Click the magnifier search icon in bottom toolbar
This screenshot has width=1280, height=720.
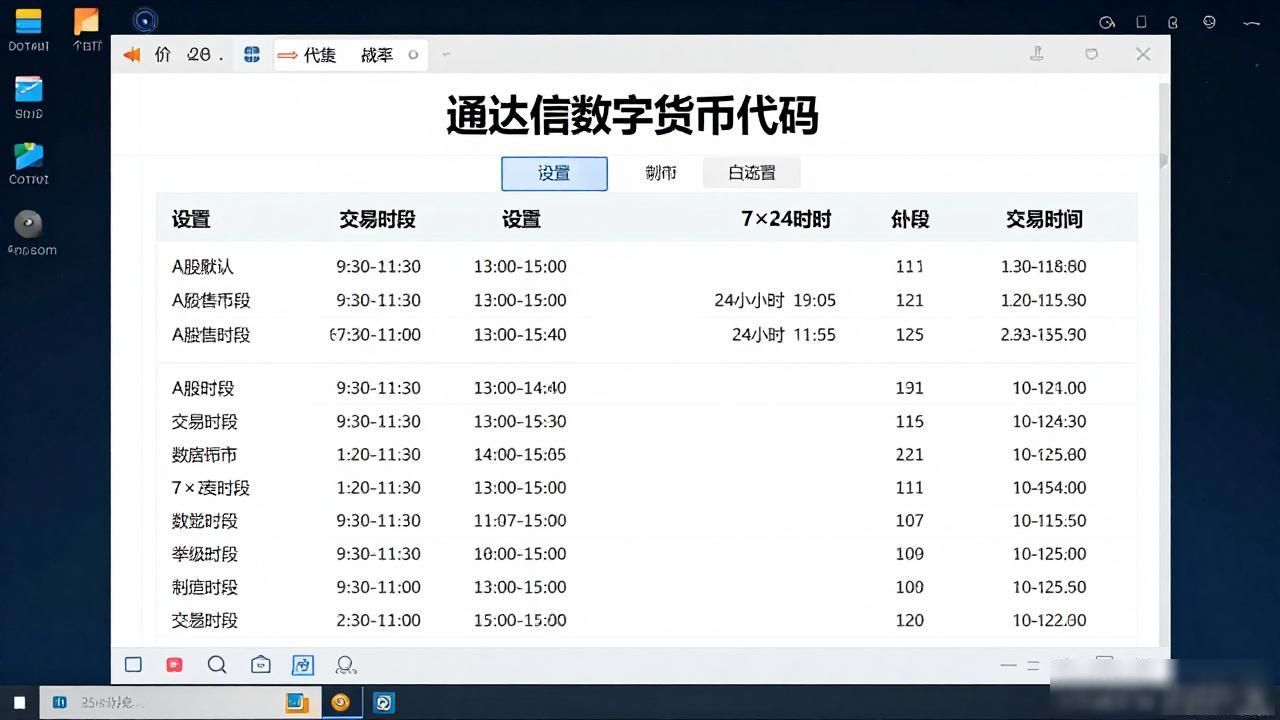217,665
